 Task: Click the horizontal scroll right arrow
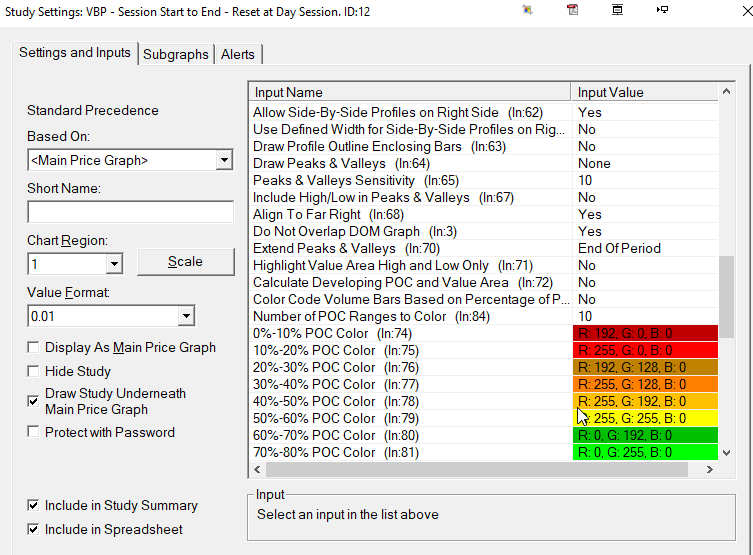click(x=710, y=470)
